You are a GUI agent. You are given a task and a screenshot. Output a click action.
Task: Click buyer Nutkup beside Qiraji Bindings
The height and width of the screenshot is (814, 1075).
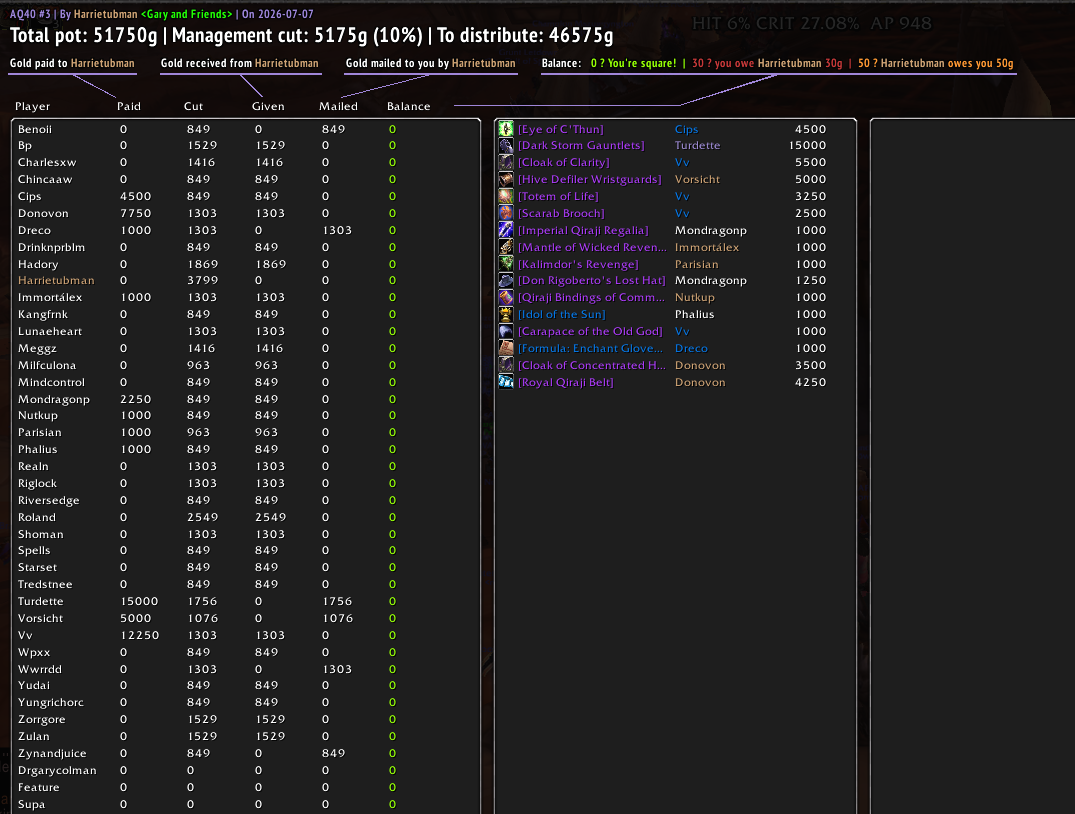[694, 298]
